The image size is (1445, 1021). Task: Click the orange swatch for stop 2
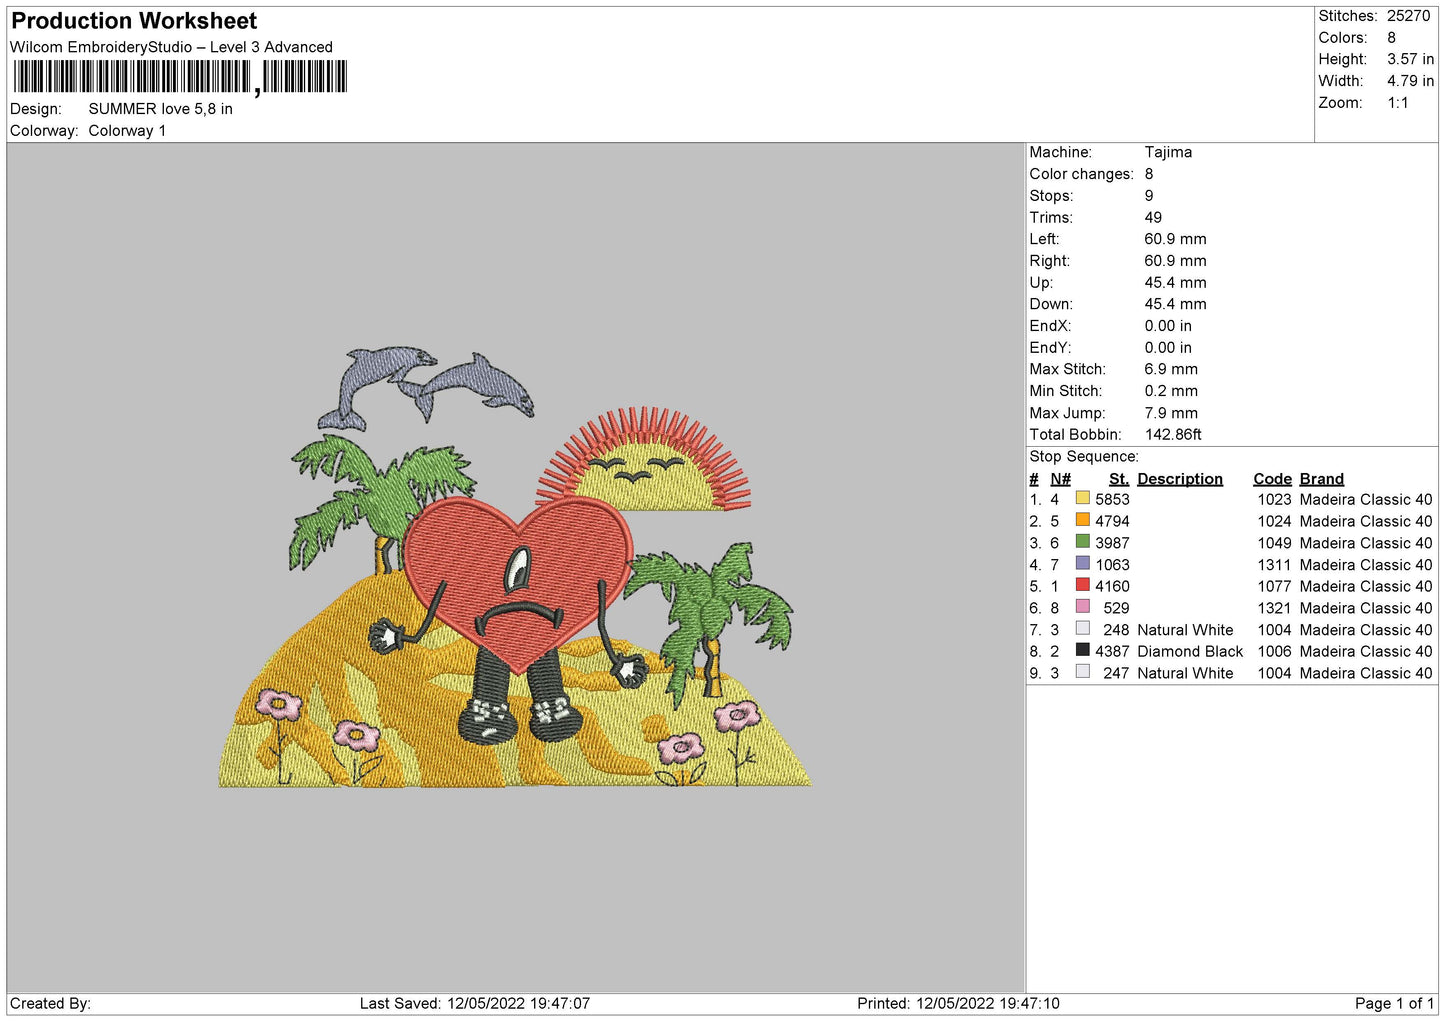(x=1082, y=520)
